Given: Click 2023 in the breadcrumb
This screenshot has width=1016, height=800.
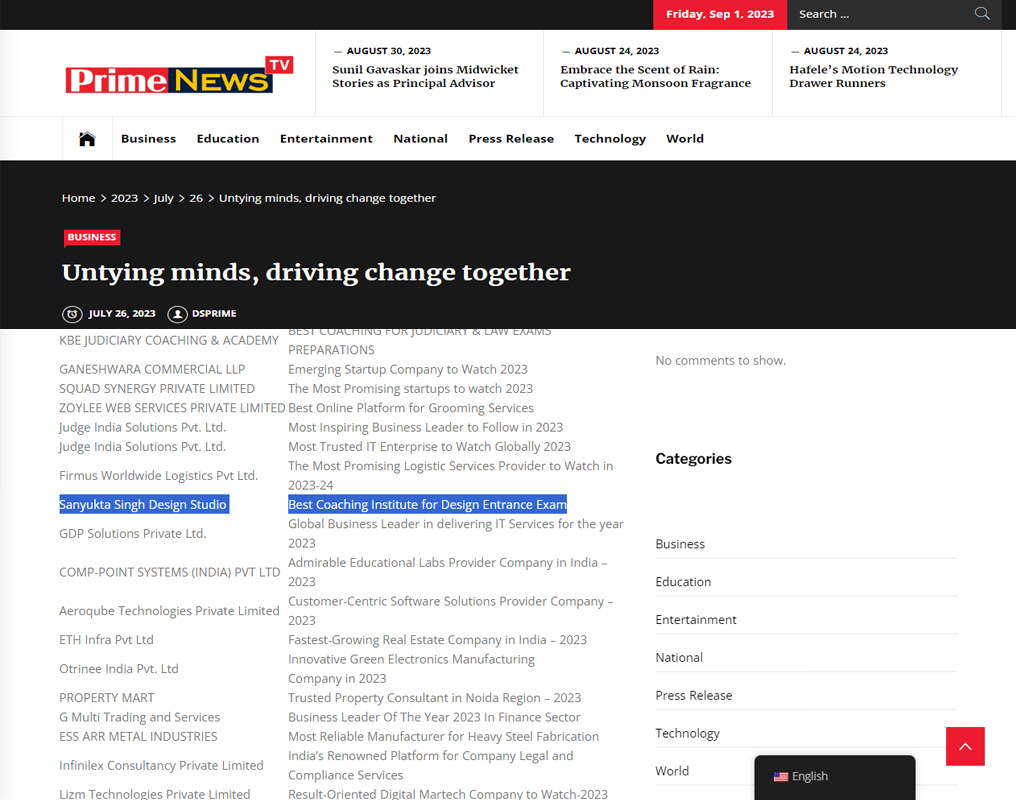Looking at the screenshot, I should tap(124, 198).
